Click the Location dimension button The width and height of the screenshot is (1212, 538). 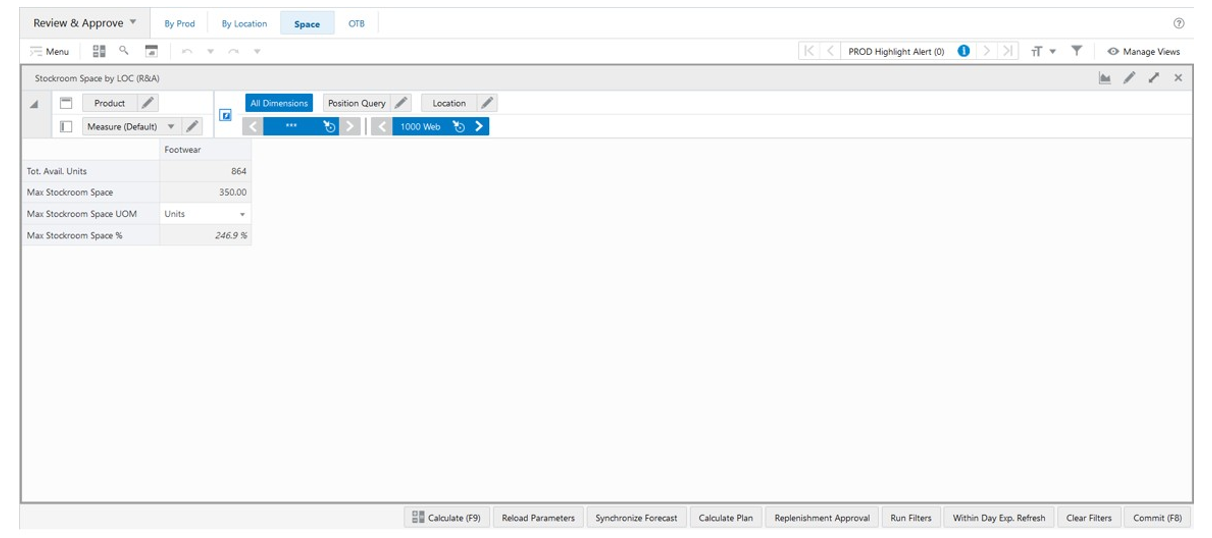tap(449, 103)
